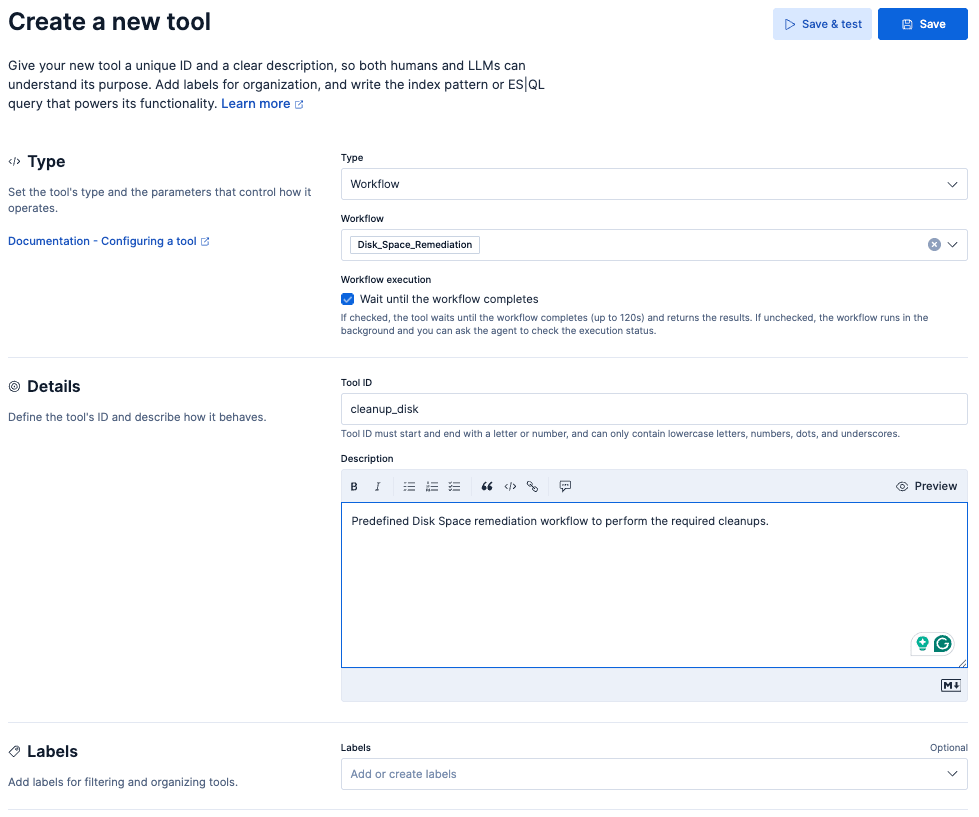Click the Save & test button
The height and width of the screenshot is (817, 979).
[x=822, y=24]
